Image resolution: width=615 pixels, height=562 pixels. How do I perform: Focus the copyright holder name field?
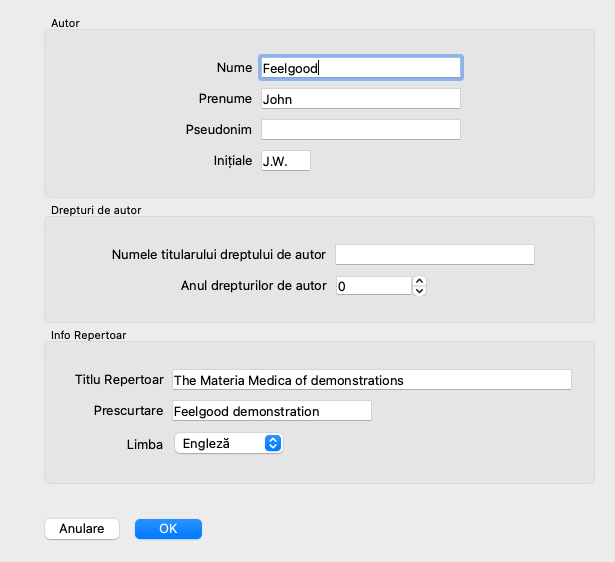click(x=435, y=254)
